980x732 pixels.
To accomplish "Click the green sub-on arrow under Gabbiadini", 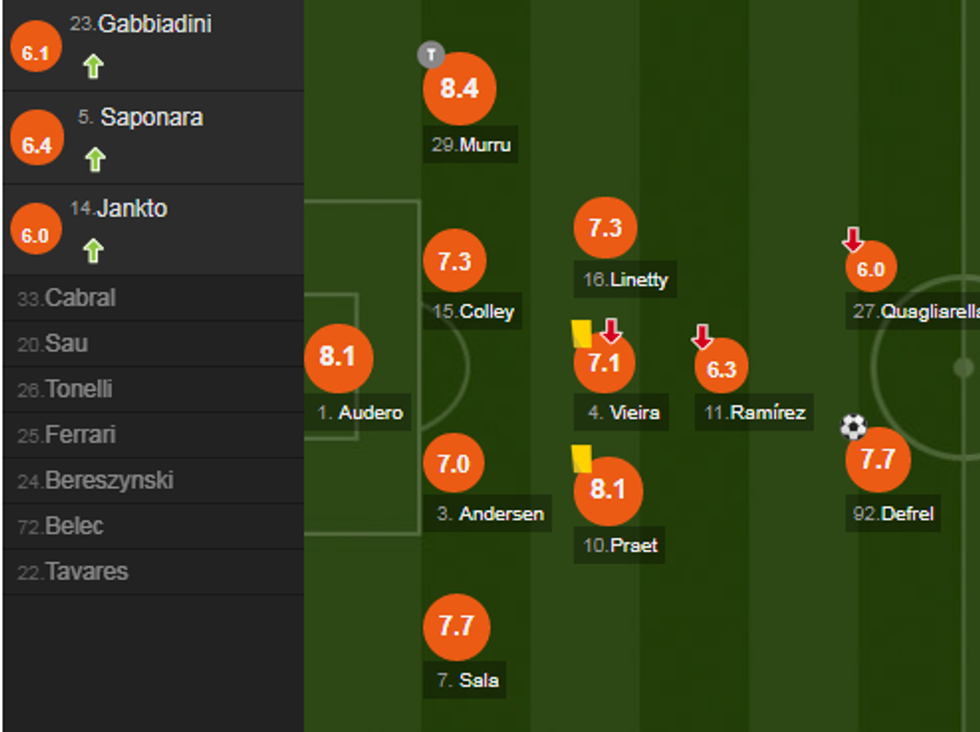I will point(93,67).
